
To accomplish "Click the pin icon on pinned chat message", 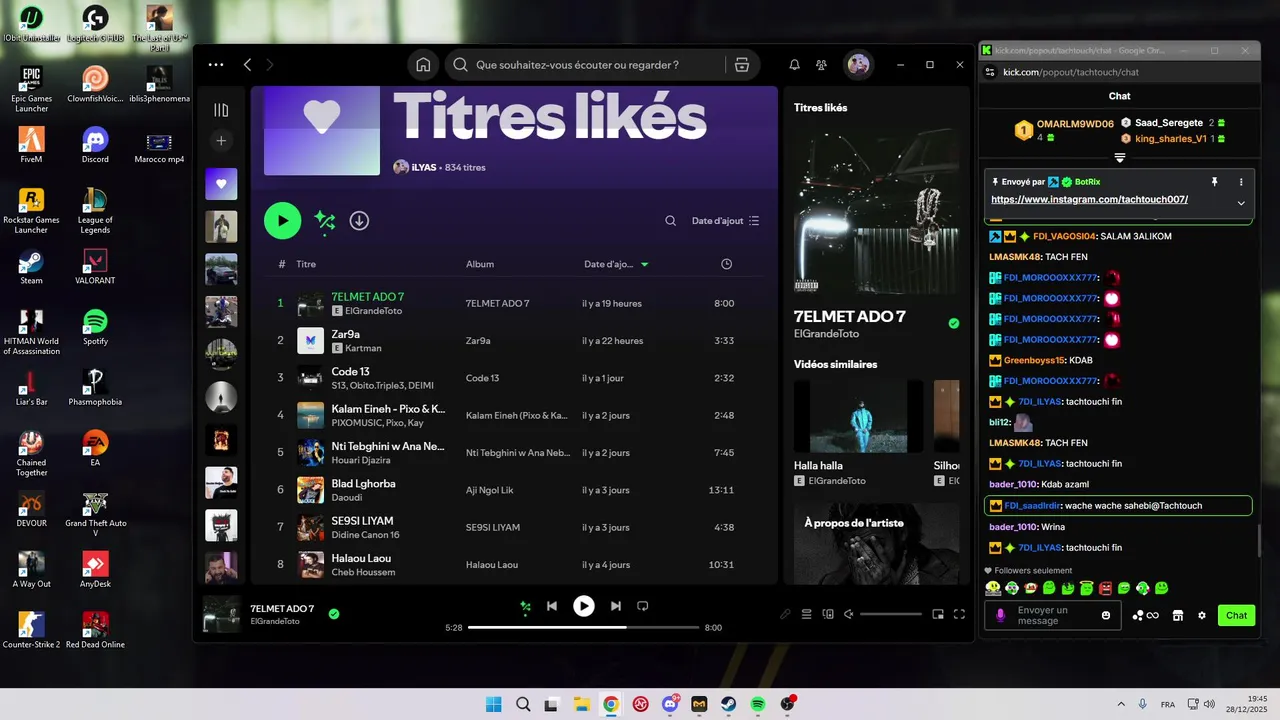I will coord(1215,182).
